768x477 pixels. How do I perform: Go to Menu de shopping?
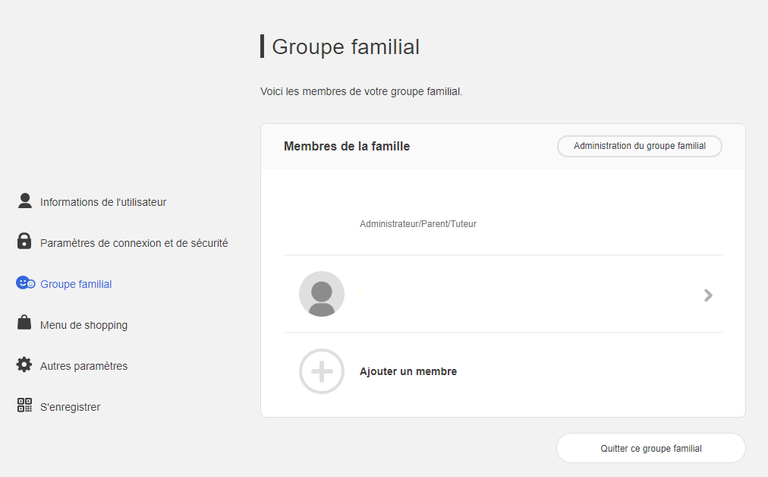click(84, 325)
